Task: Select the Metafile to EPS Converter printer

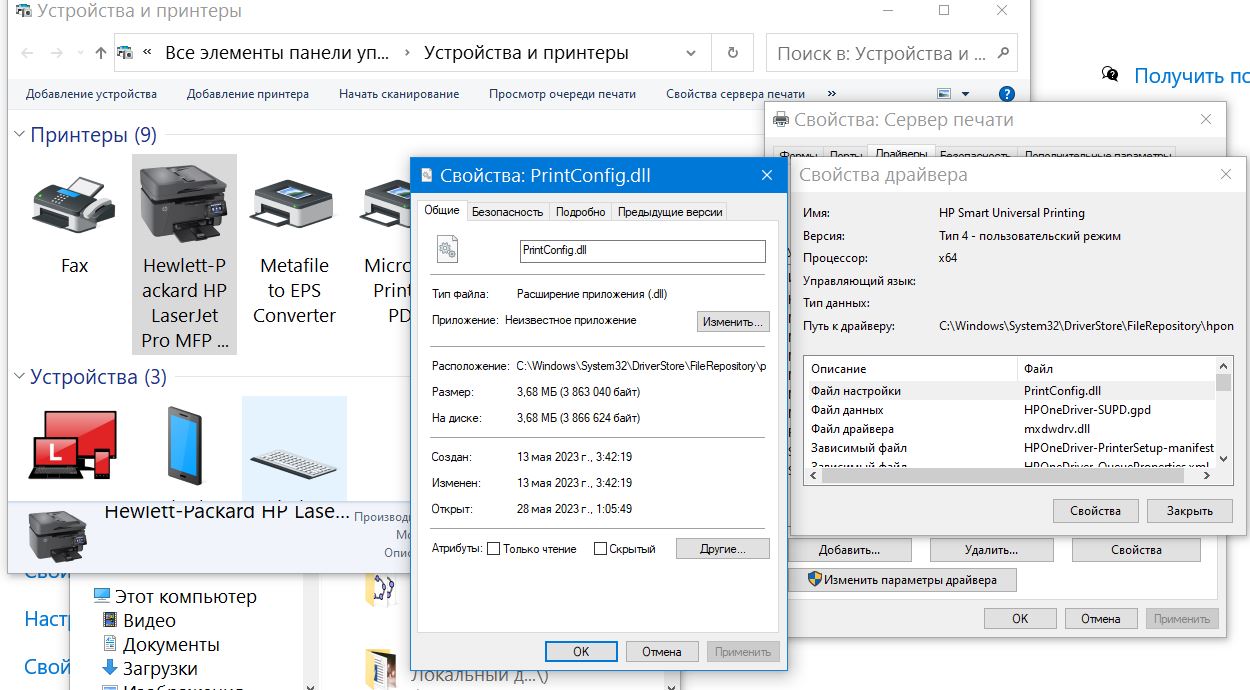Action: tap(293, 205)
